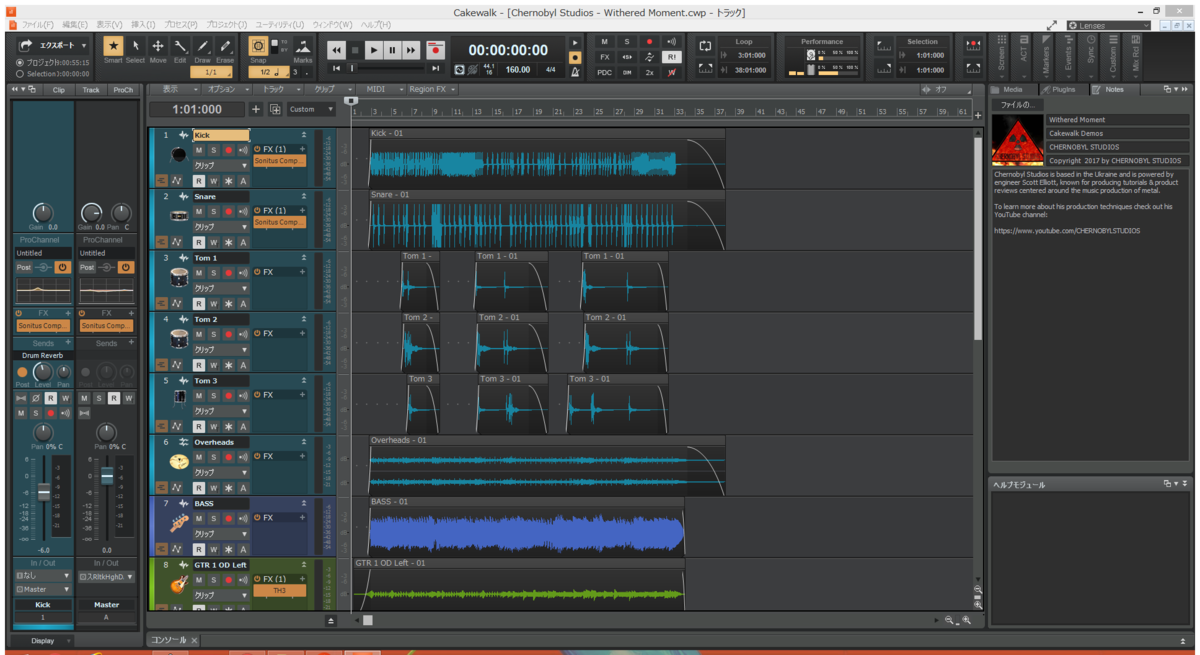Expand the Kick track clip dropdown
The height and width of the screenshot is (655, 1200).
pyautogui.click(x=220, y=165)
